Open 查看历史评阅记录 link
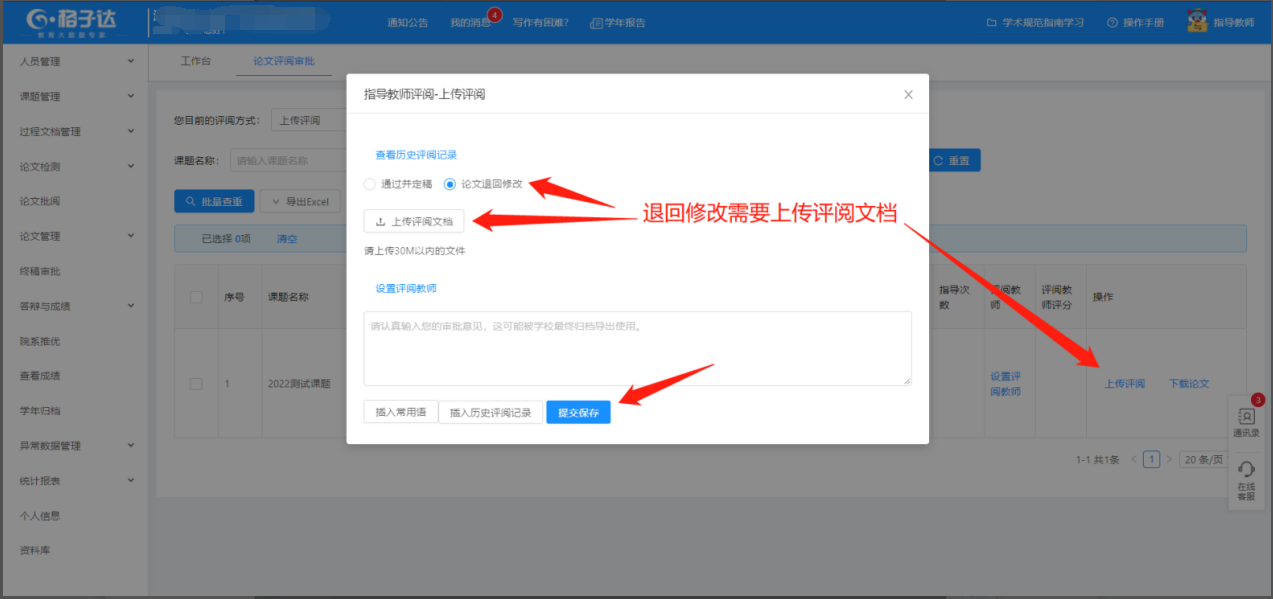Image resolution: width=1273 pixels, height=599 pixels. click(416, 155)
